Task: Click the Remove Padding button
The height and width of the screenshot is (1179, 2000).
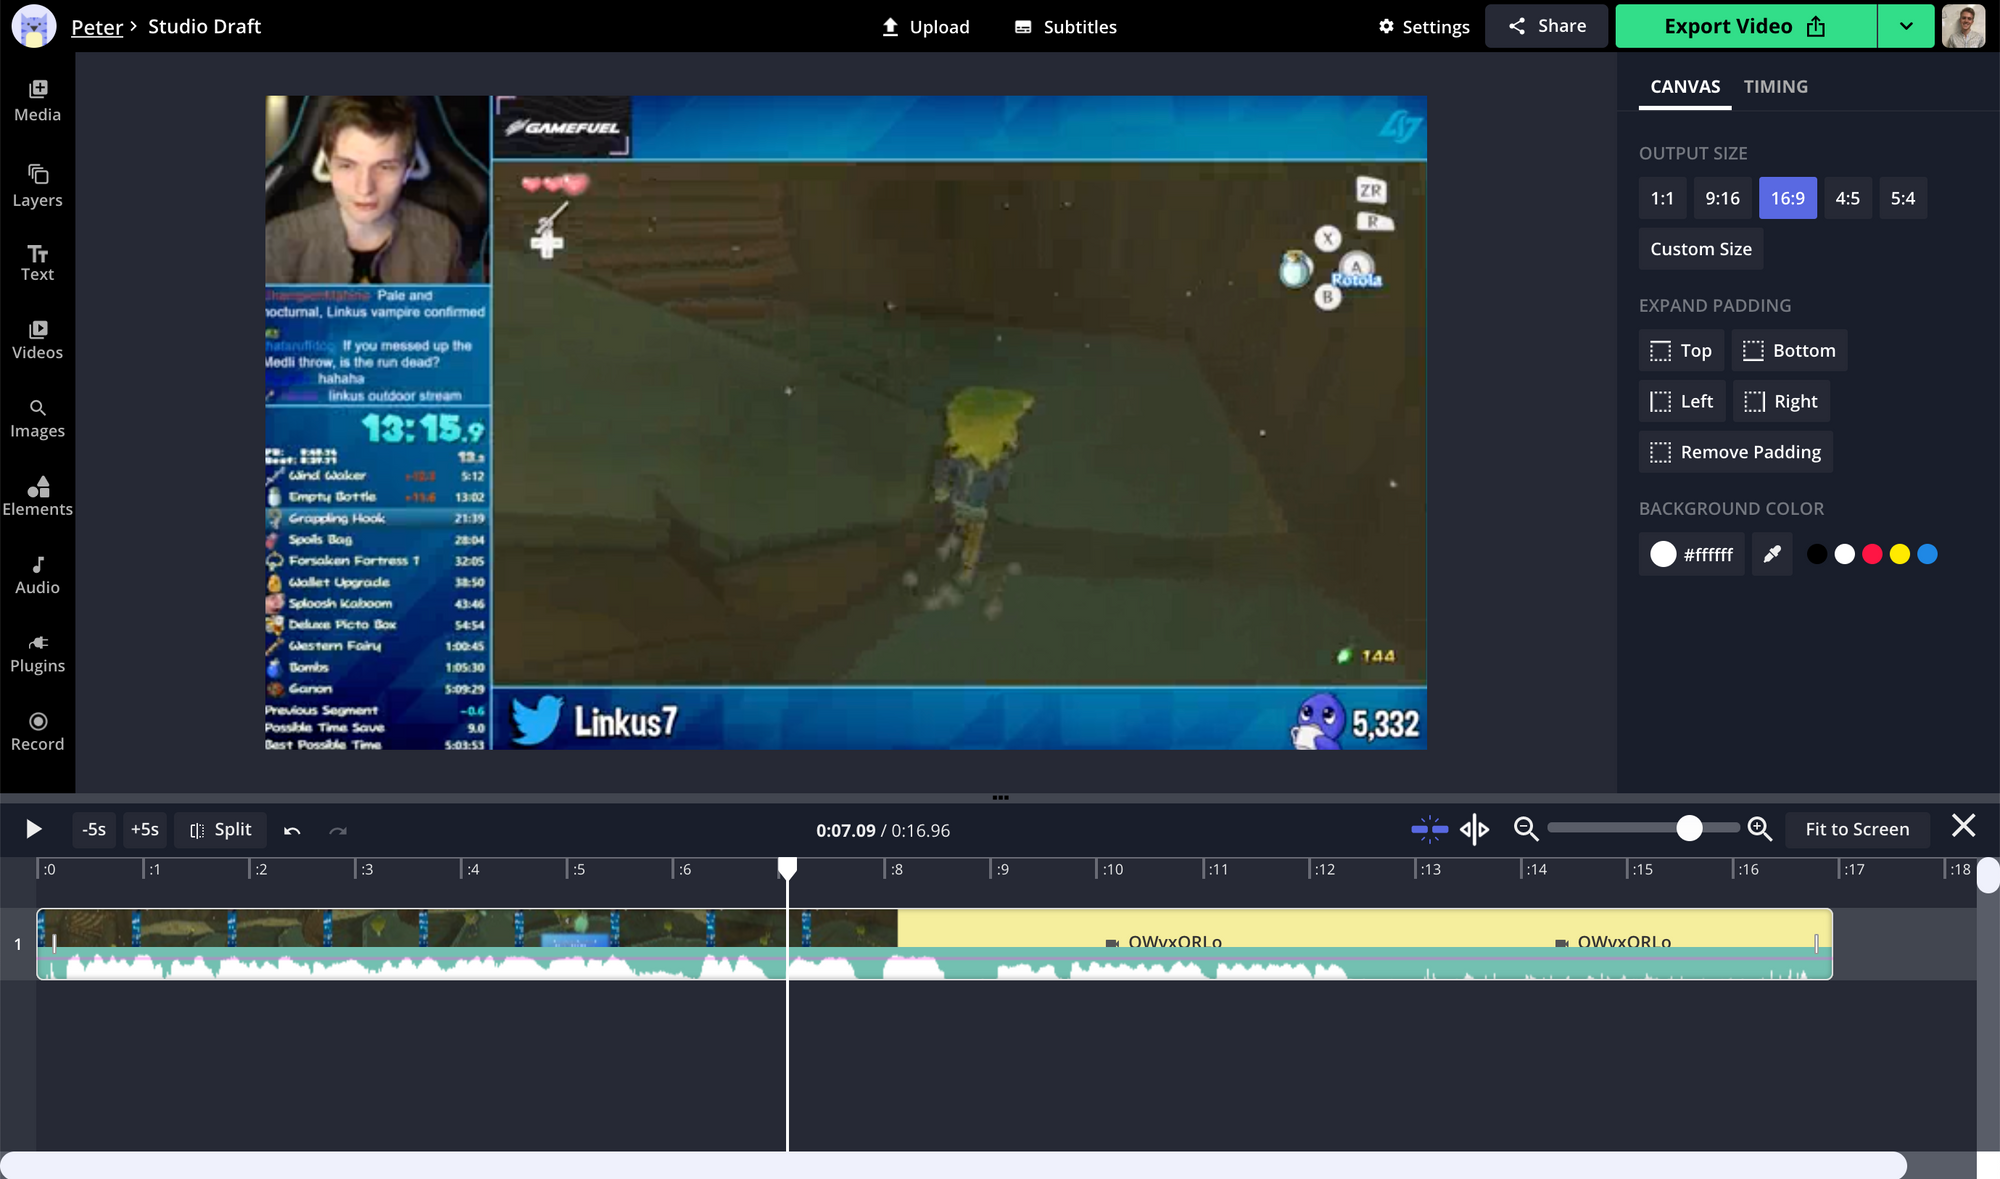Action: tap(1735, 452)
